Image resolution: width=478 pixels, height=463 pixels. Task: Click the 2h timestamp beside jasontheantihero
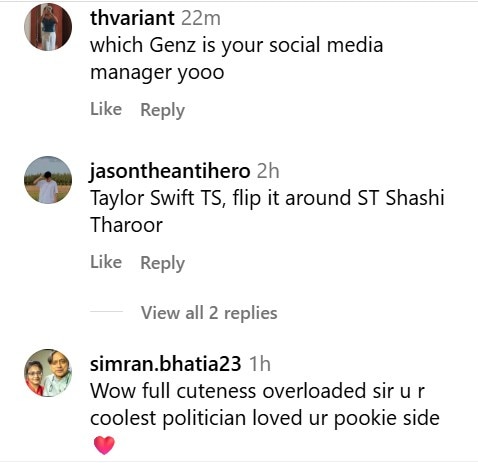[268, 171]
